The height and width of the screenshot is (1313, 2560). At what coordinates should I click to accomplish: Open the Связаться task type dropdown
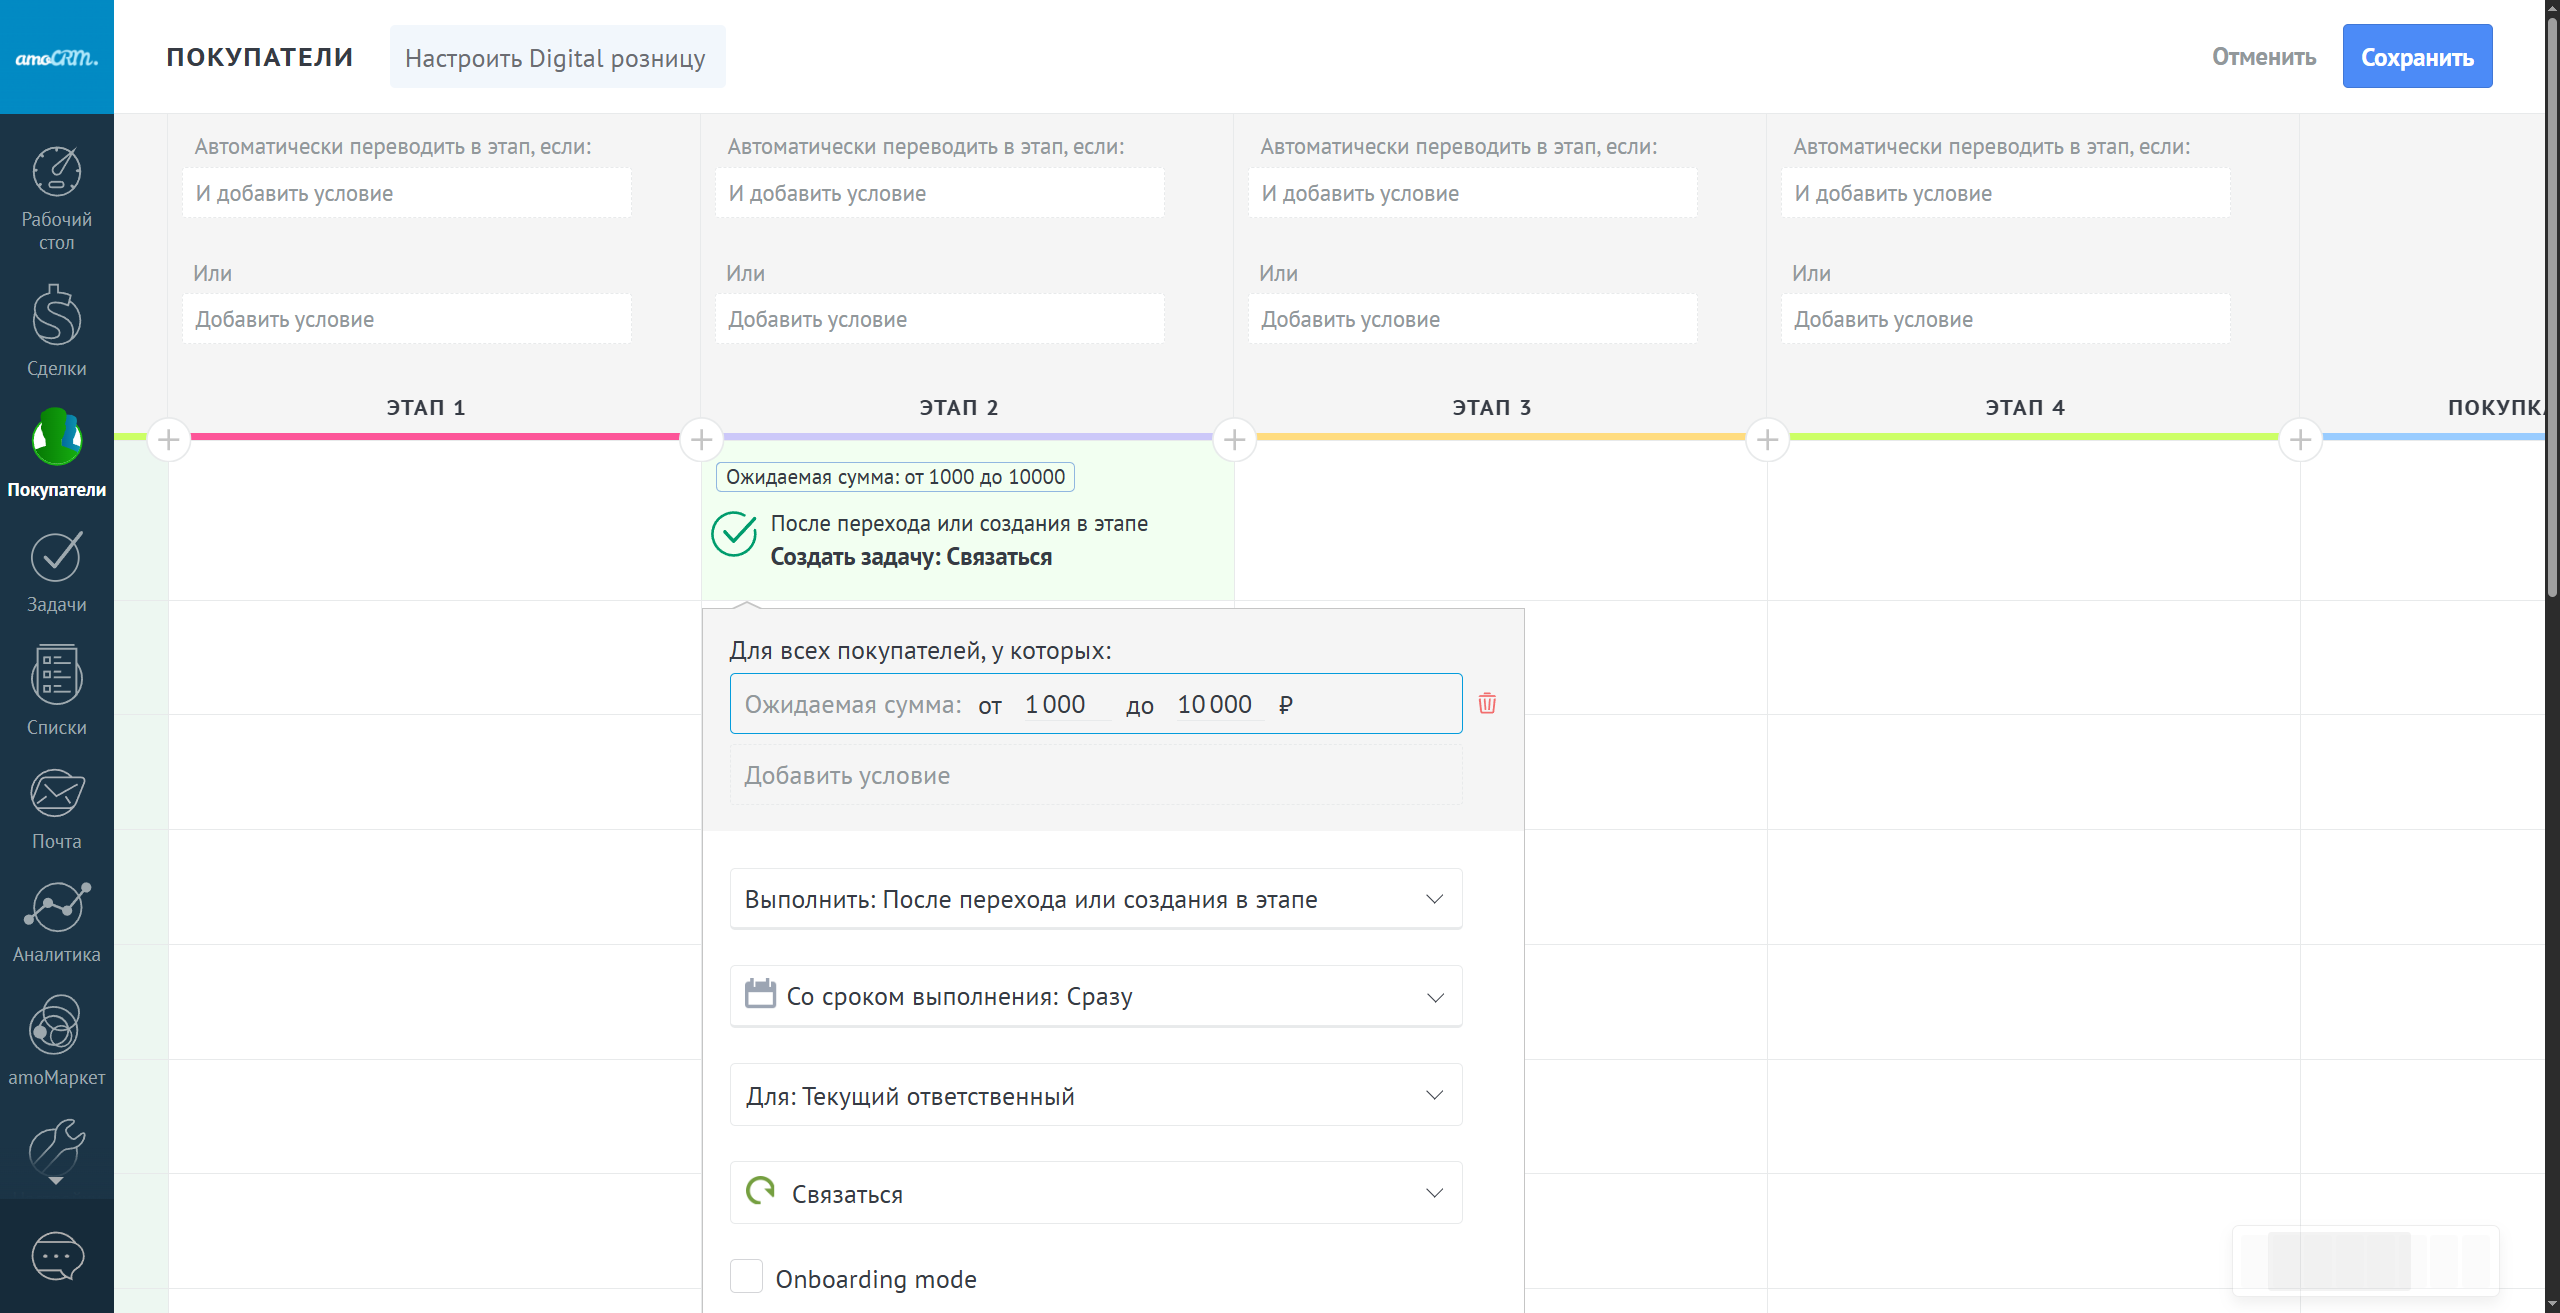[1096, 1193]
